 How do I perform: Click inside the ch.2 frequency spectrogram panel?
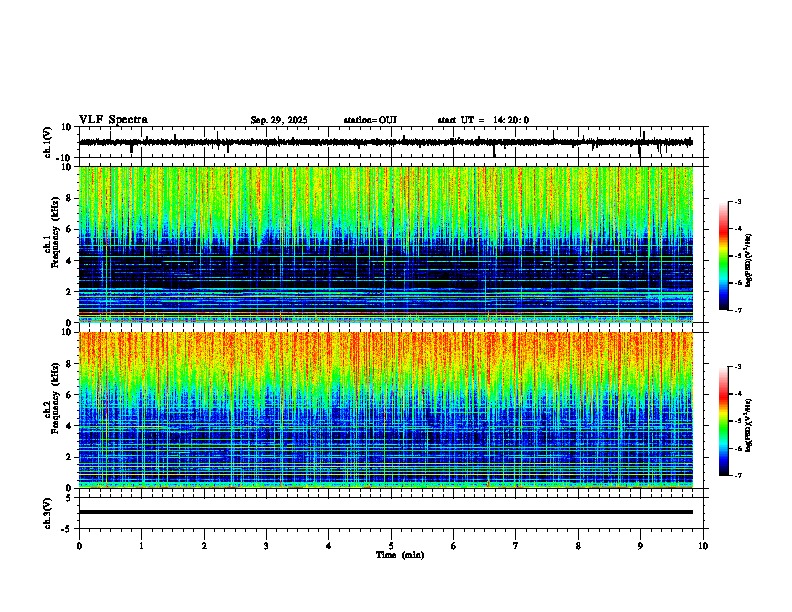386,410
